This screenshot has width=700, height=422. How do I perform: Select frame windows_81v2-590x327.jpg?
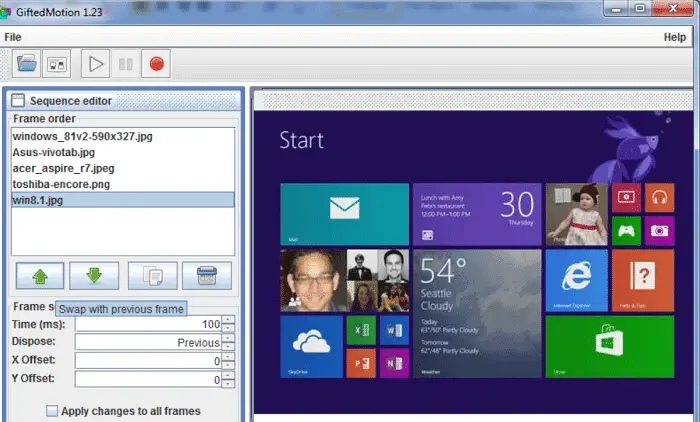tap(123, 136)
